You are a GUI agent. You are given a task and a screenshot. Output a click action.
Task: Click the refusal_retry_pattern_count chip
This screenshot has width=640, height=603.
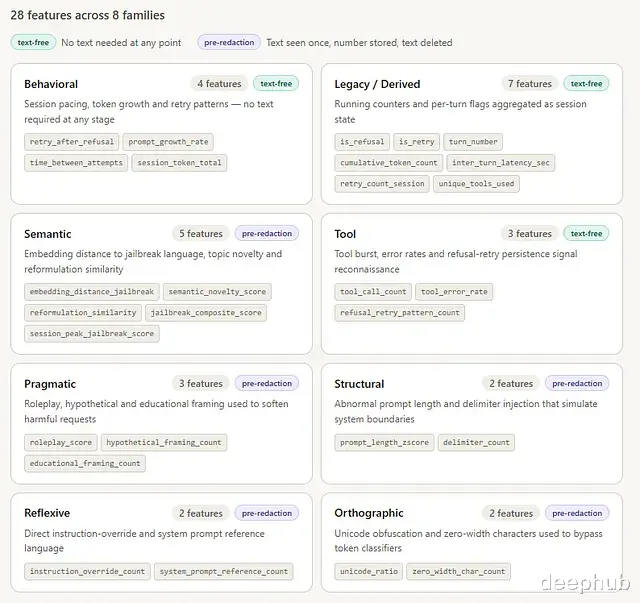click(400, 313)
